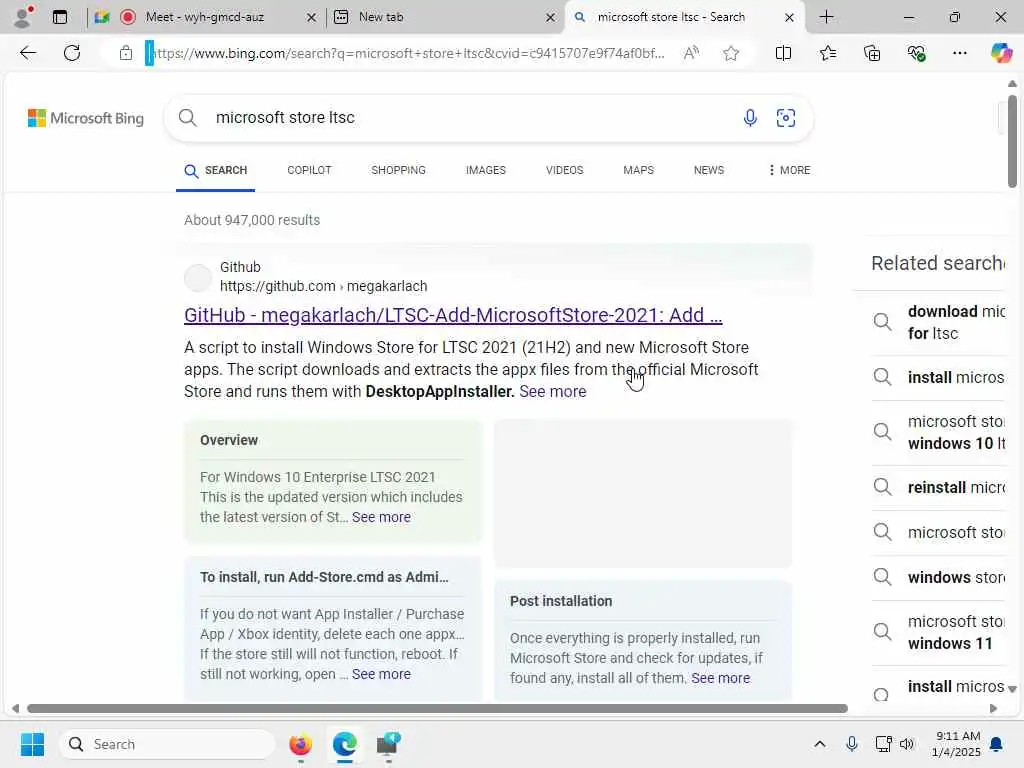
Task: Select related search ending 'windows 10'
Action: pyautogui.click(x=940, y=432)
